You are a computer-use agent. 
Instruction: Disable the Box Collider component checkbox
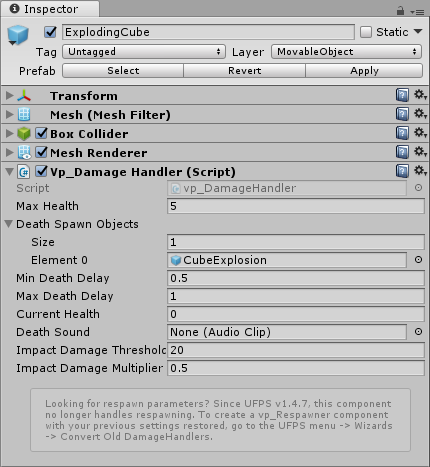(x=41, y=133)
